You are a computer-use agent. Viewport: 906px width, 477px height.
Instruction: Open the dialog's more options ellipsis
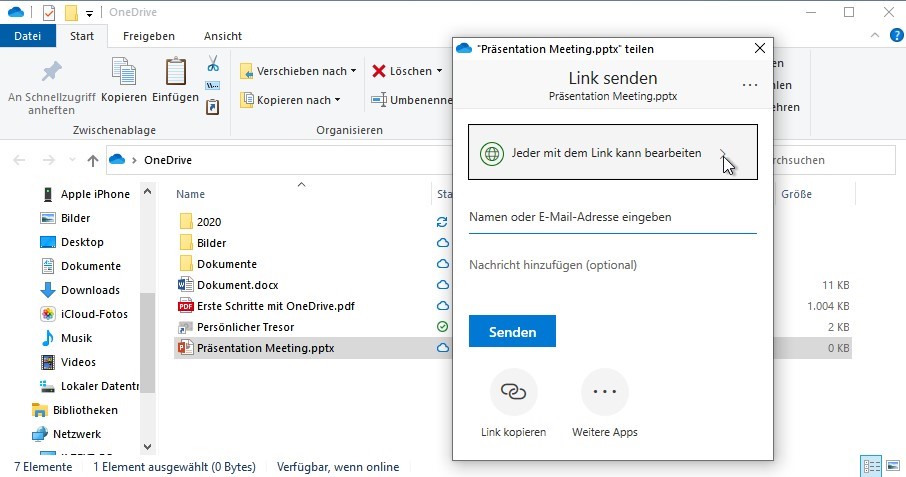pyautogui.click(x=749, y=85)
